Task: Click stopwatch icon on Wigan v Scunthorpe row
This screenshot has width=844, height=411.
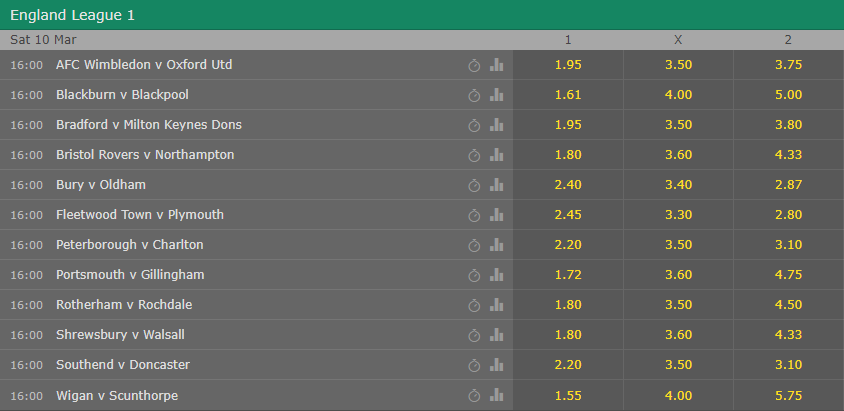Action: [x=474, y=396]
